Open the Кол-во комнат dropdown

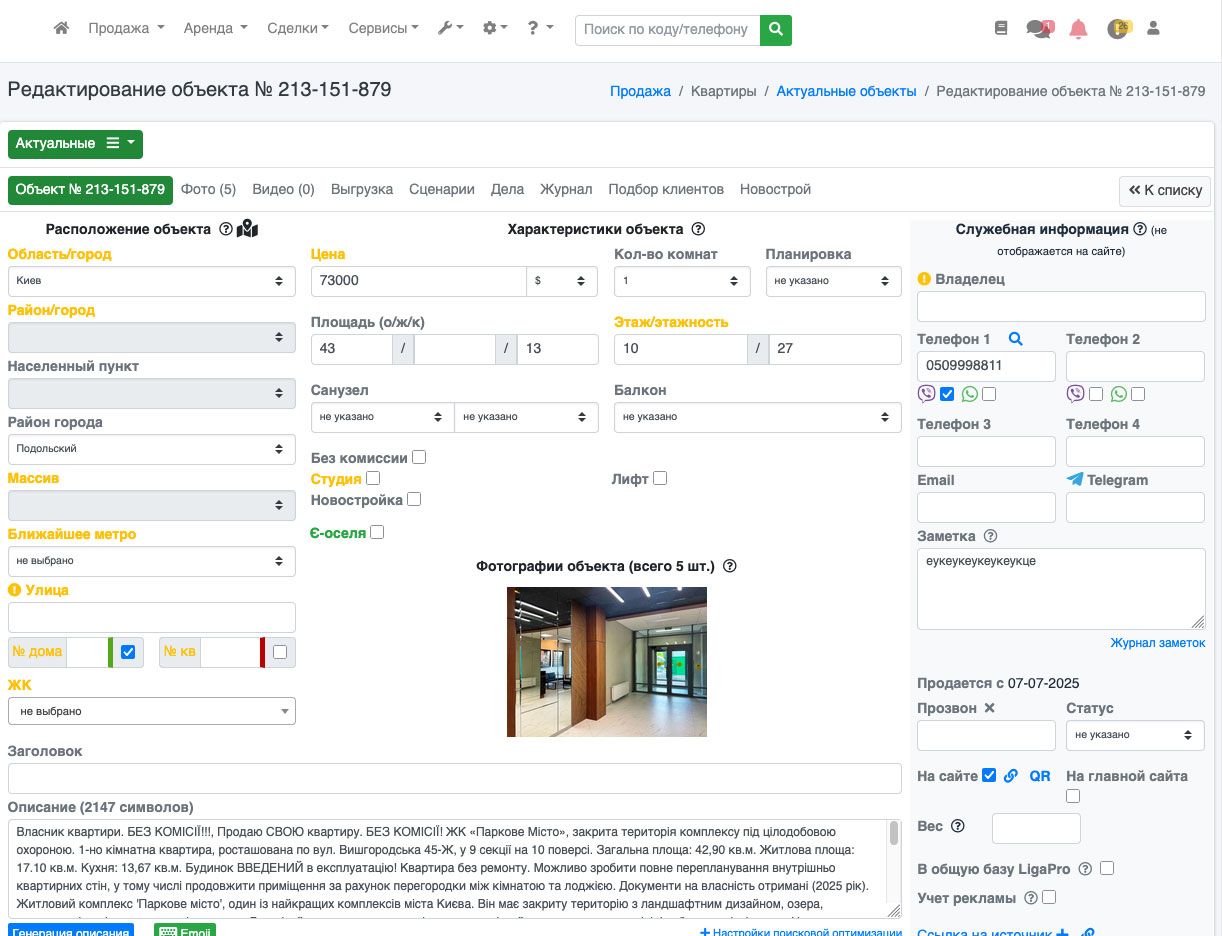coord(682,281)
